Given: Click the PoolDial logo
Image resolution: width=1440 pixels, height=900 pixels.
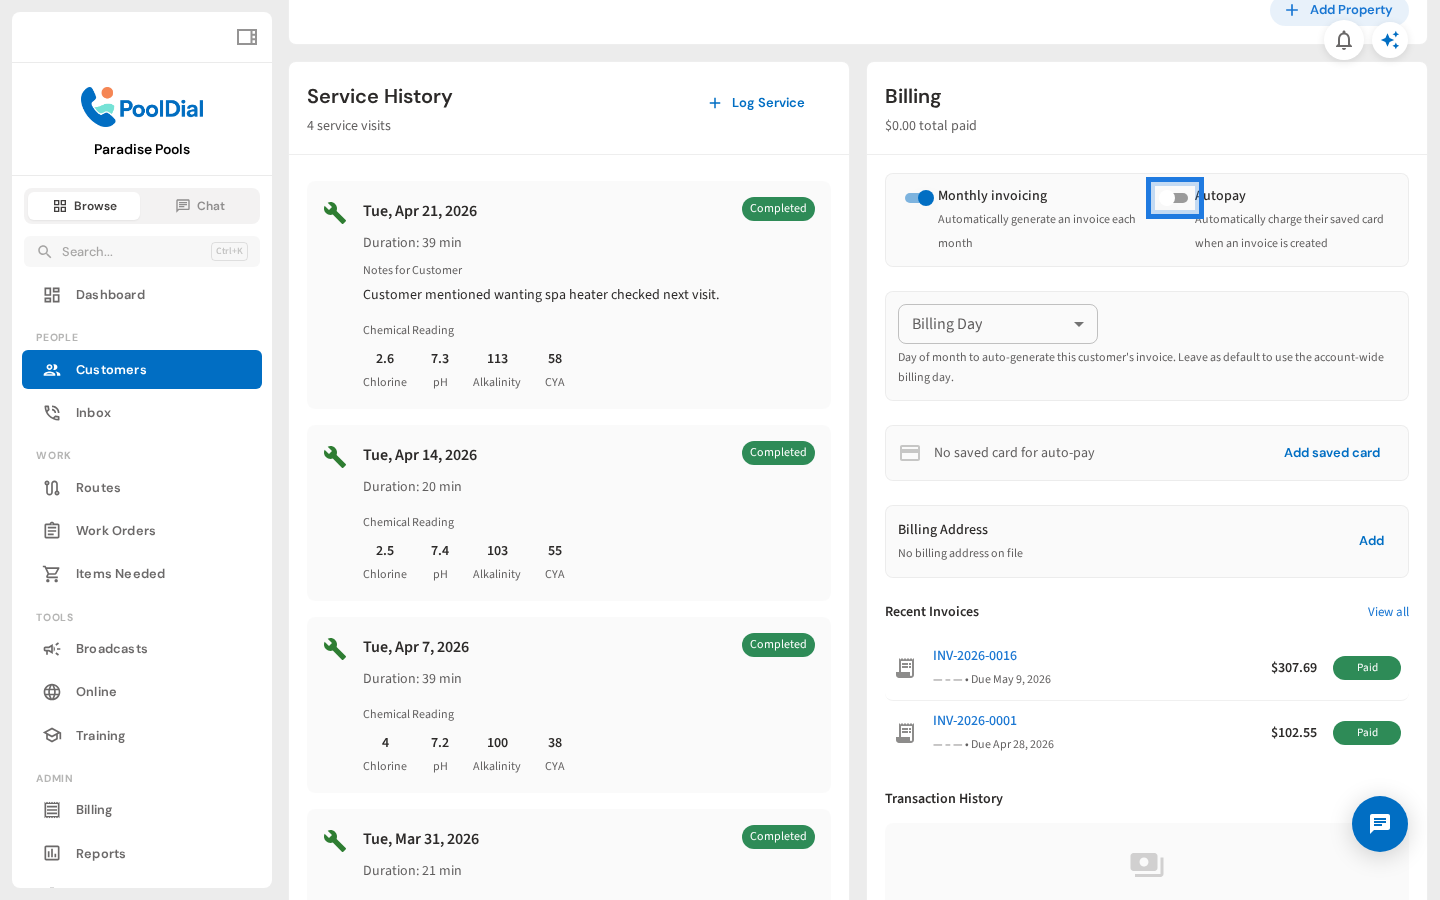Looking at the screenshot, I should (x=142, y=107).
